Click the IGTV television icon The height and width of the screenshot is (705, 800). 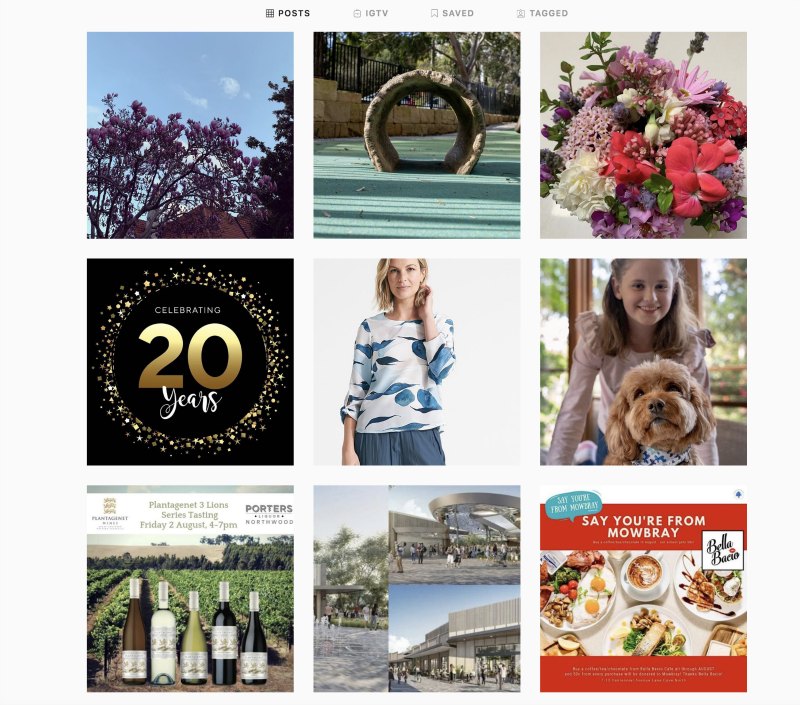point(357,13)
